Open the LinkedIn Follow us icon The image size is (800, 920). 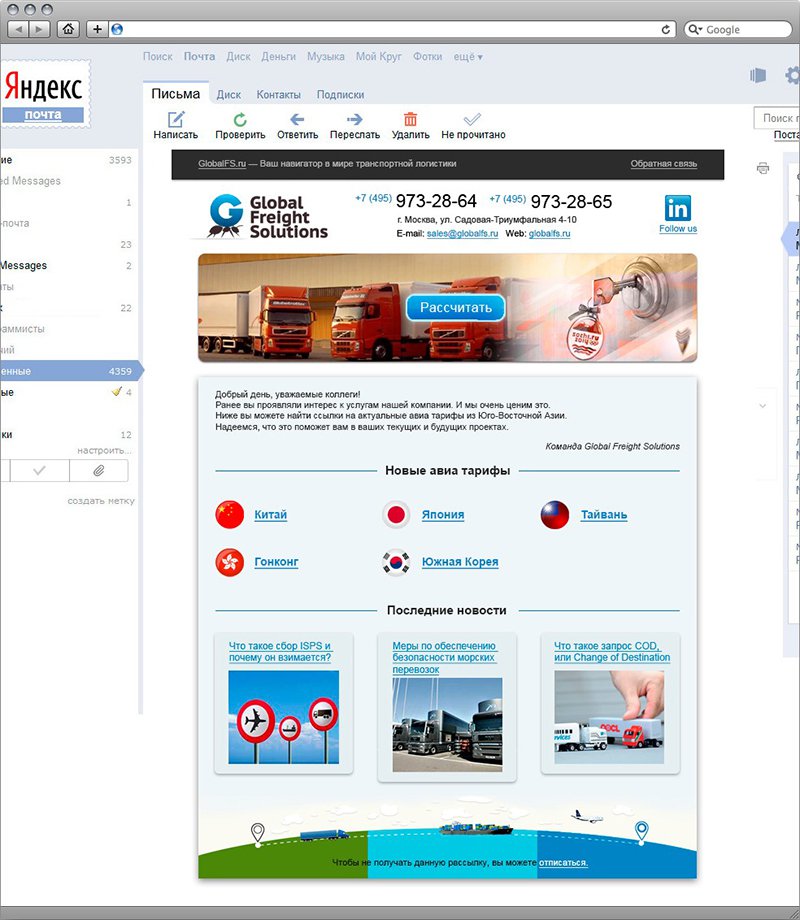click(678, 209)
